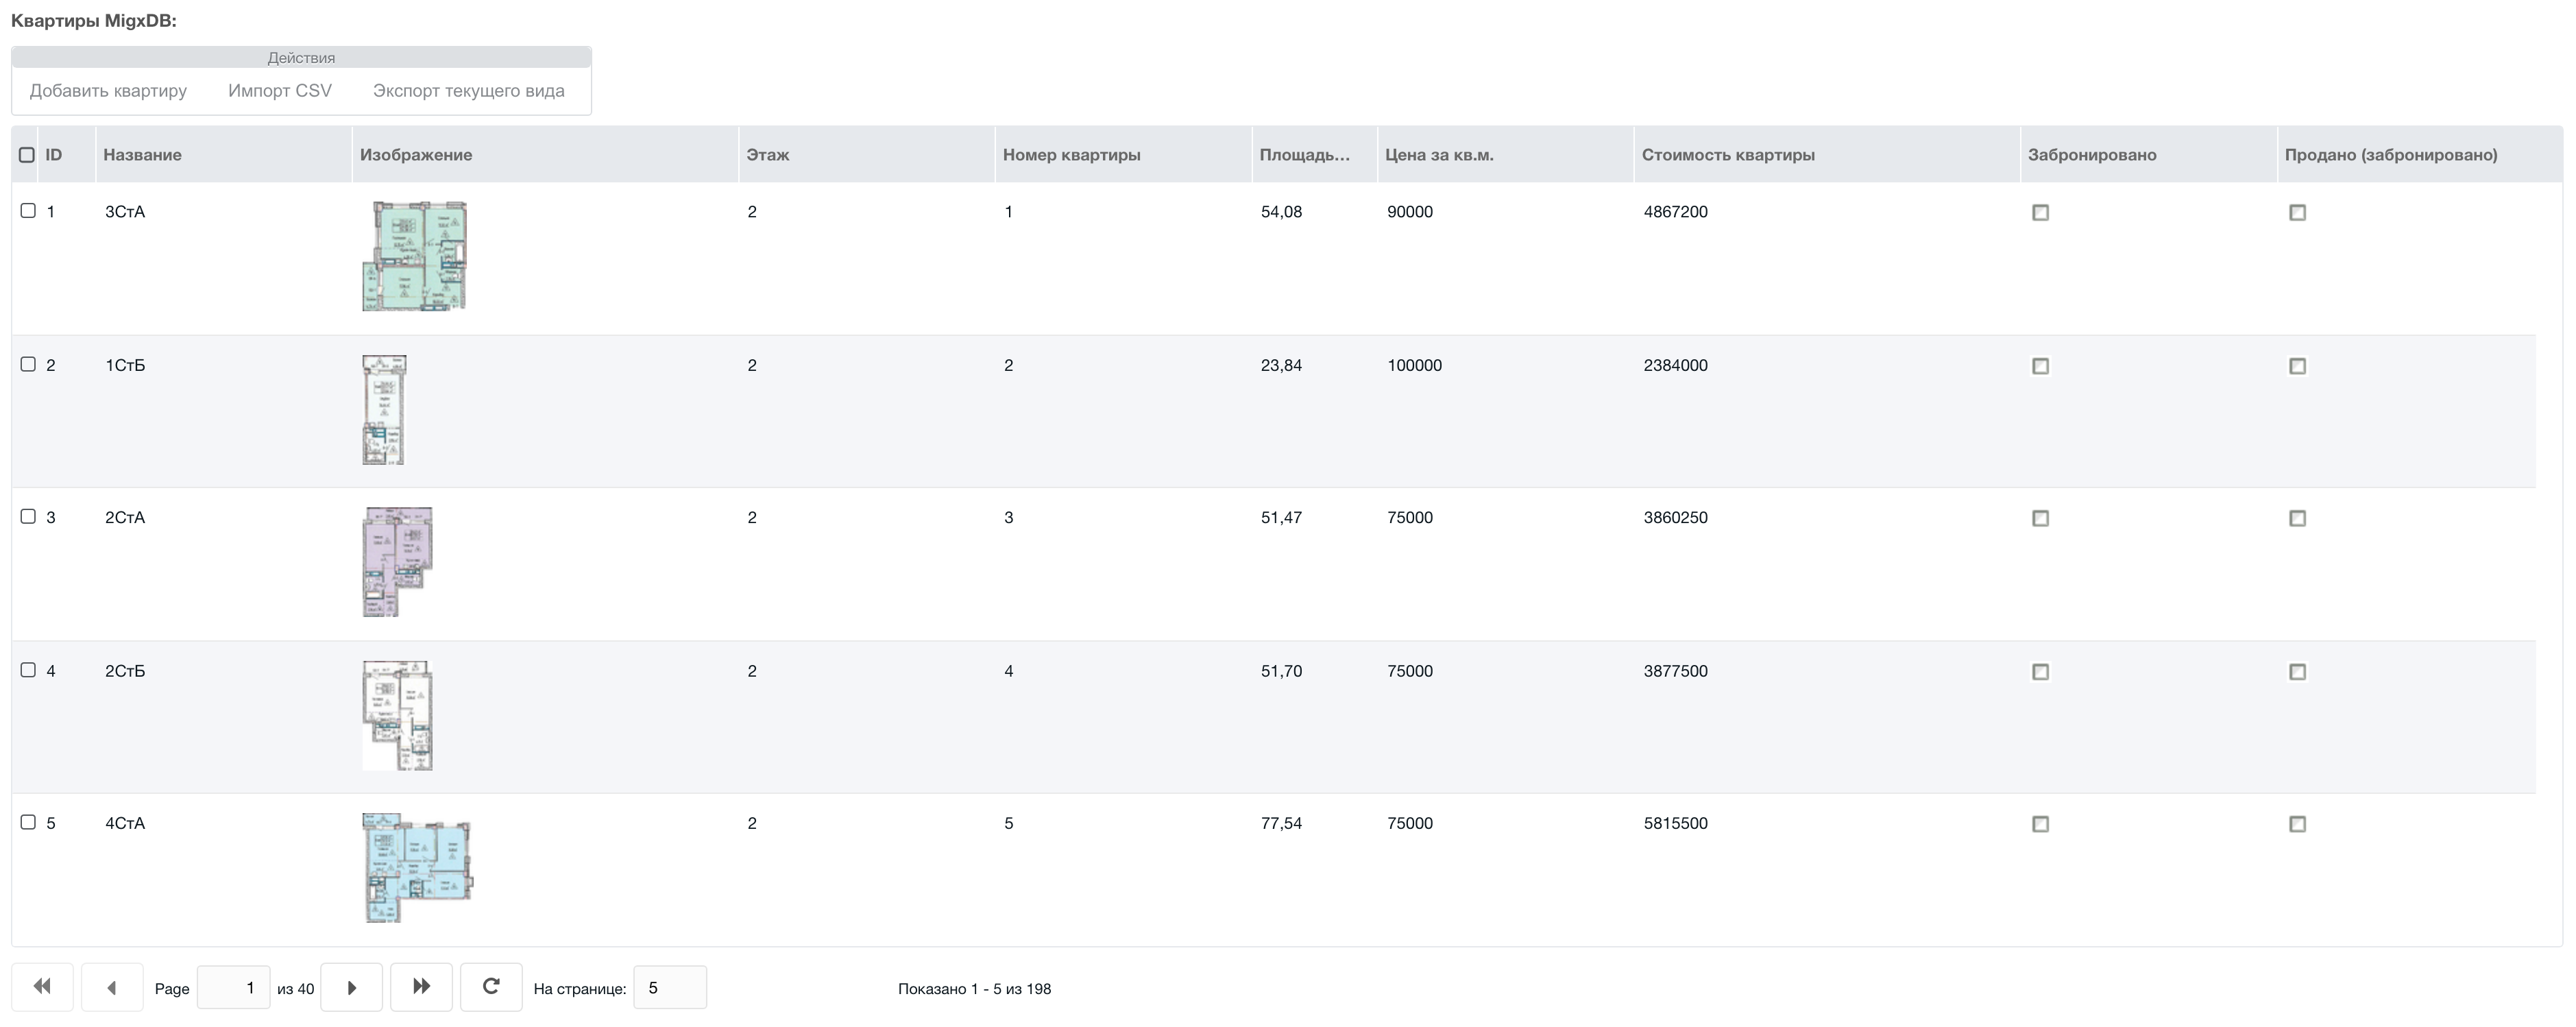The image size is (2576, 1027).
Task: Toggle Продано checkbox for 3СтА
Action: coord(2298,212)
